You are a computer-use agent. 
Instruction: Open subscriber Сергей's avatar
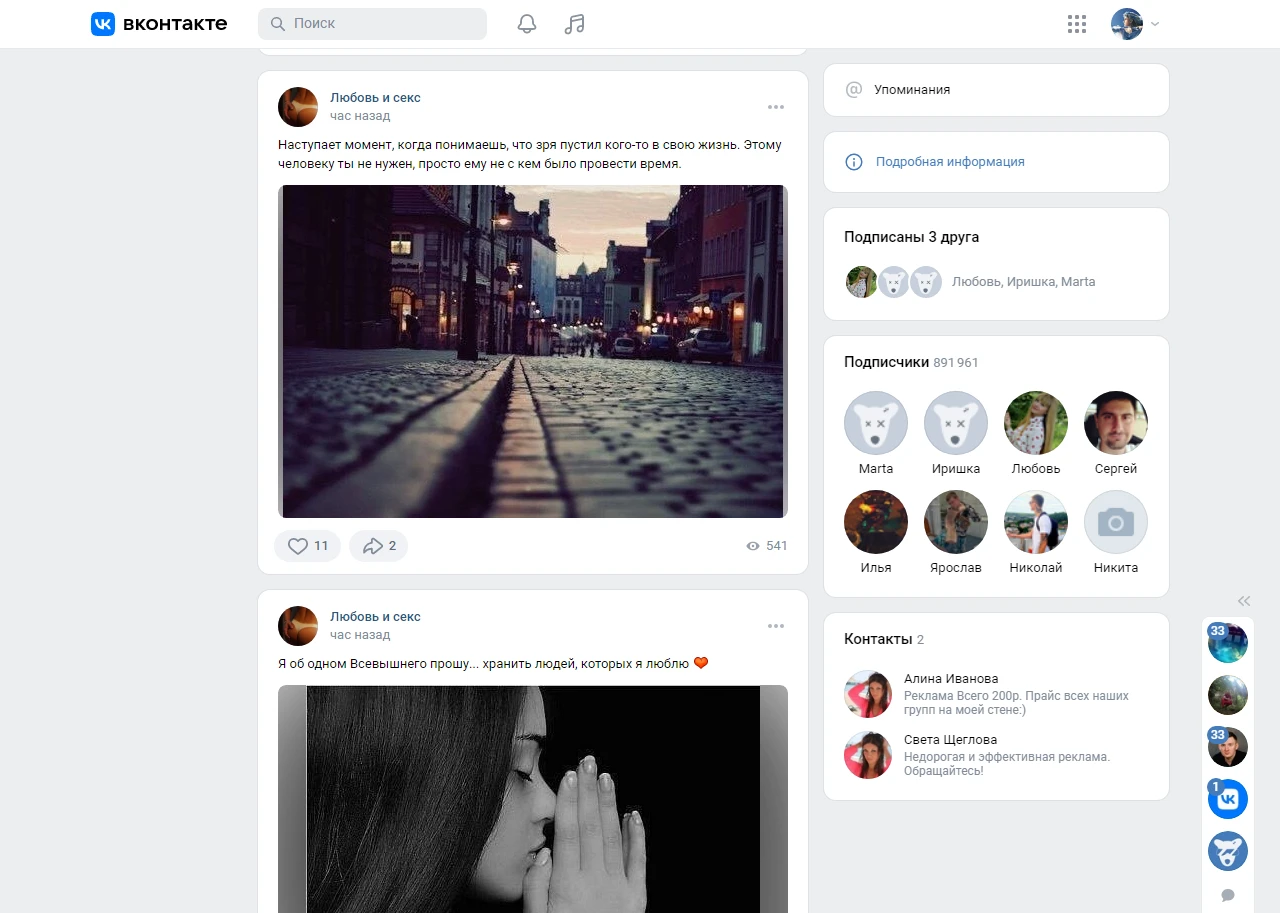click(x=1116, y=423)
